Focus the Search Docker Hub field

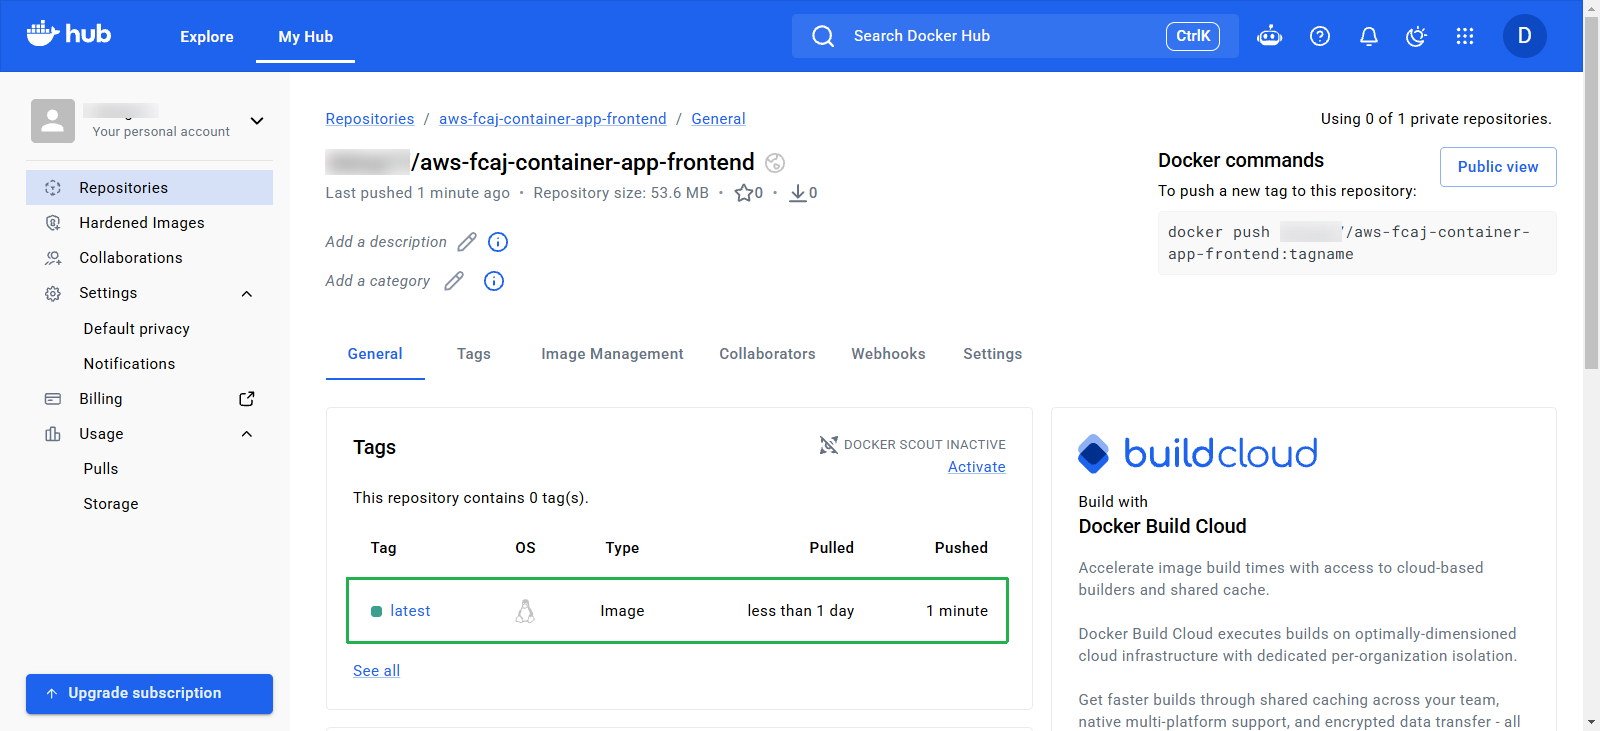(1015, 36)
